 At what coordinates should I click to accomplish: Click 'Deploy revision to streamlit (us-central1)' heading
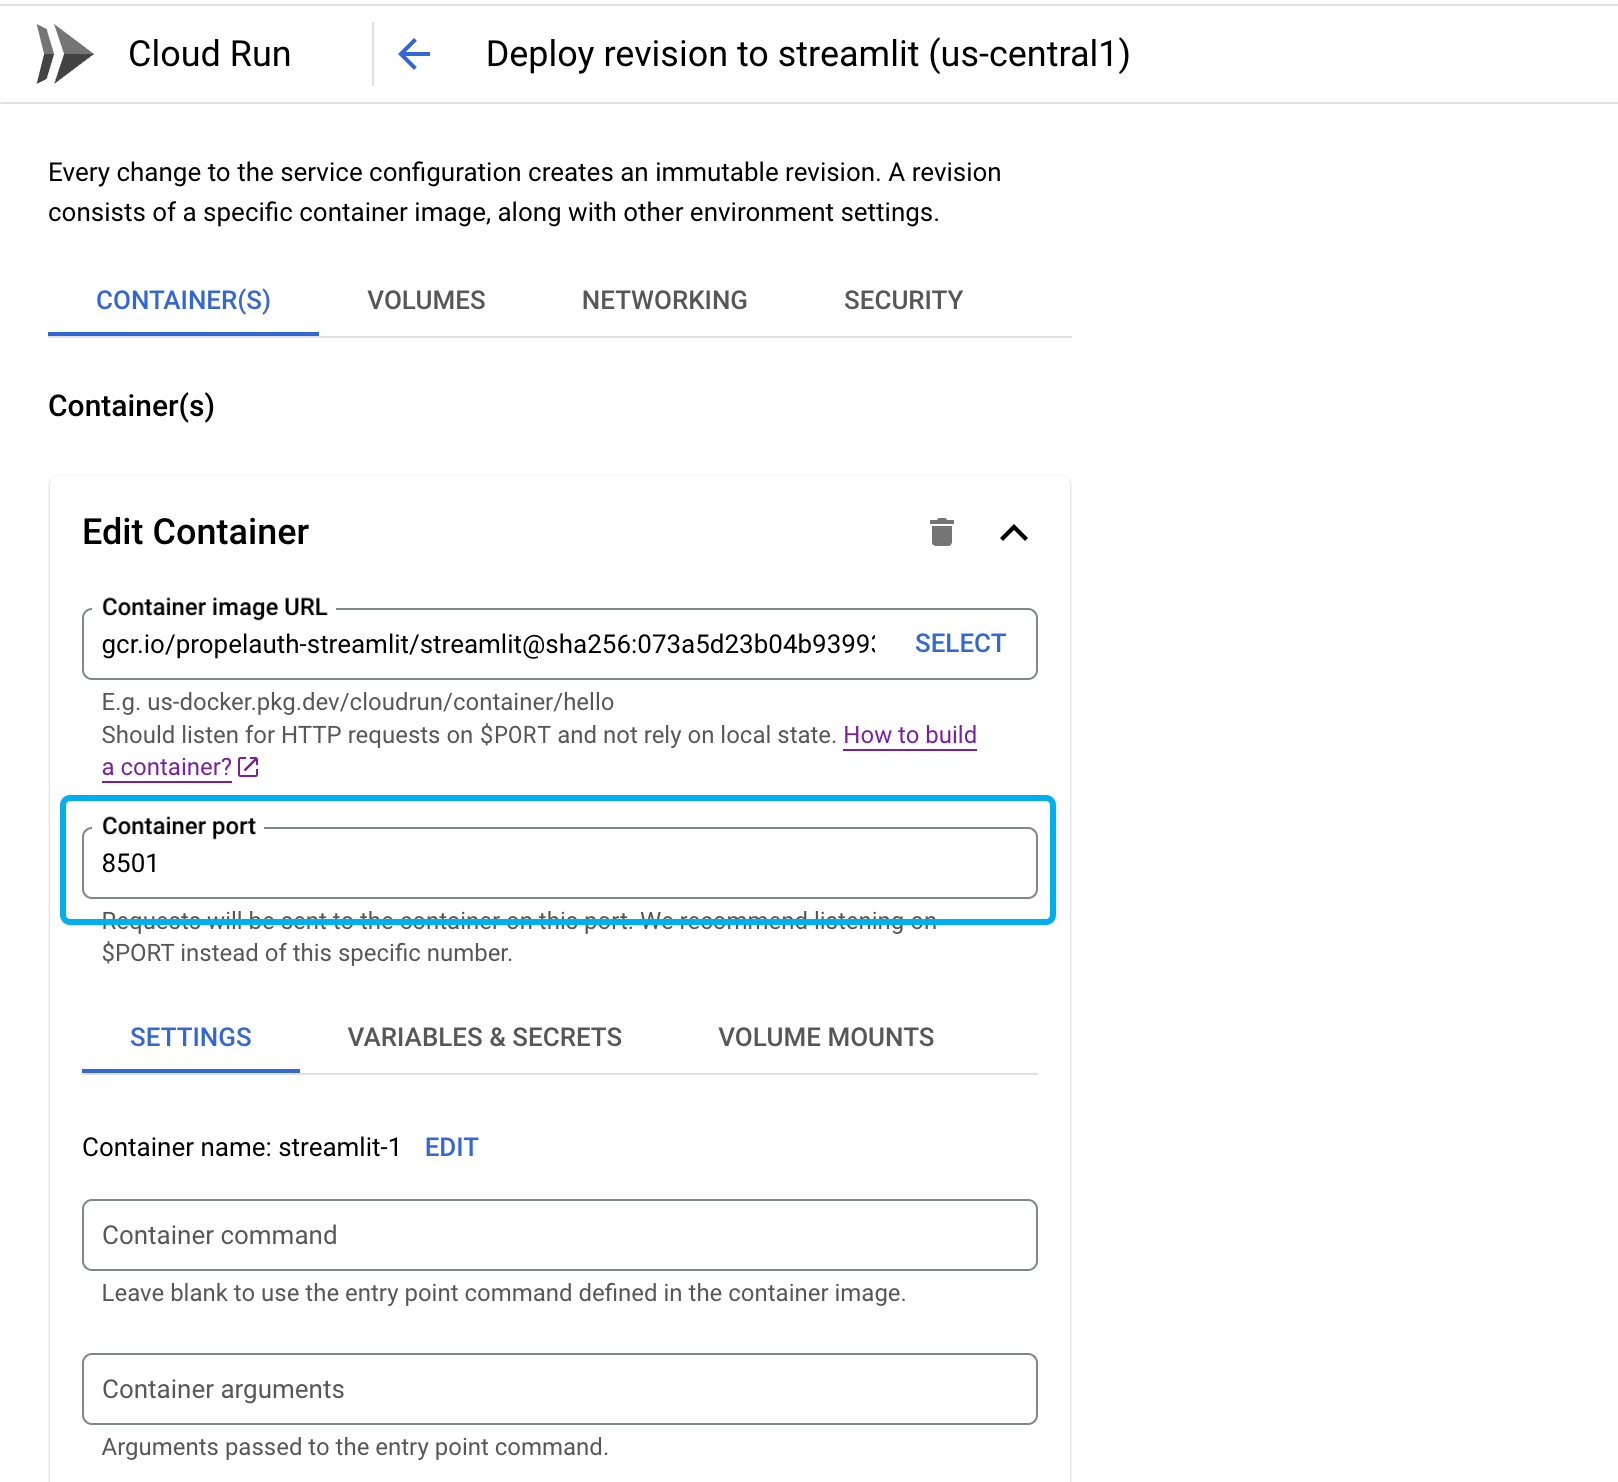808,54
